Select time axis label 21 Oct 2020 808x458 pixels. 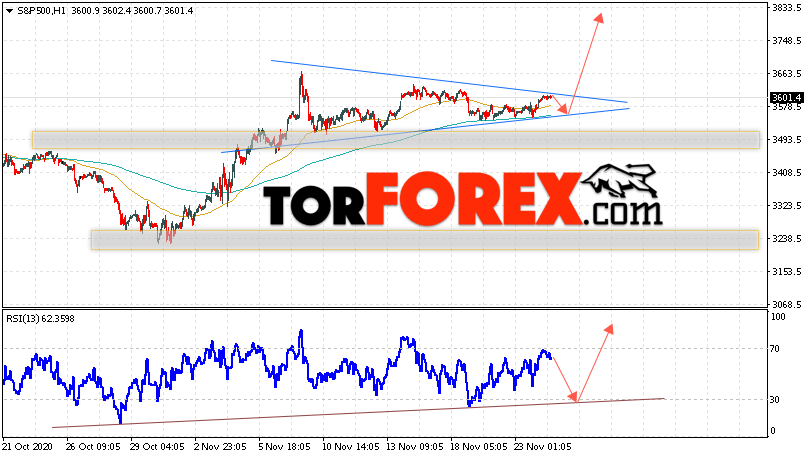pyautogui.click(x=28, y=447)
